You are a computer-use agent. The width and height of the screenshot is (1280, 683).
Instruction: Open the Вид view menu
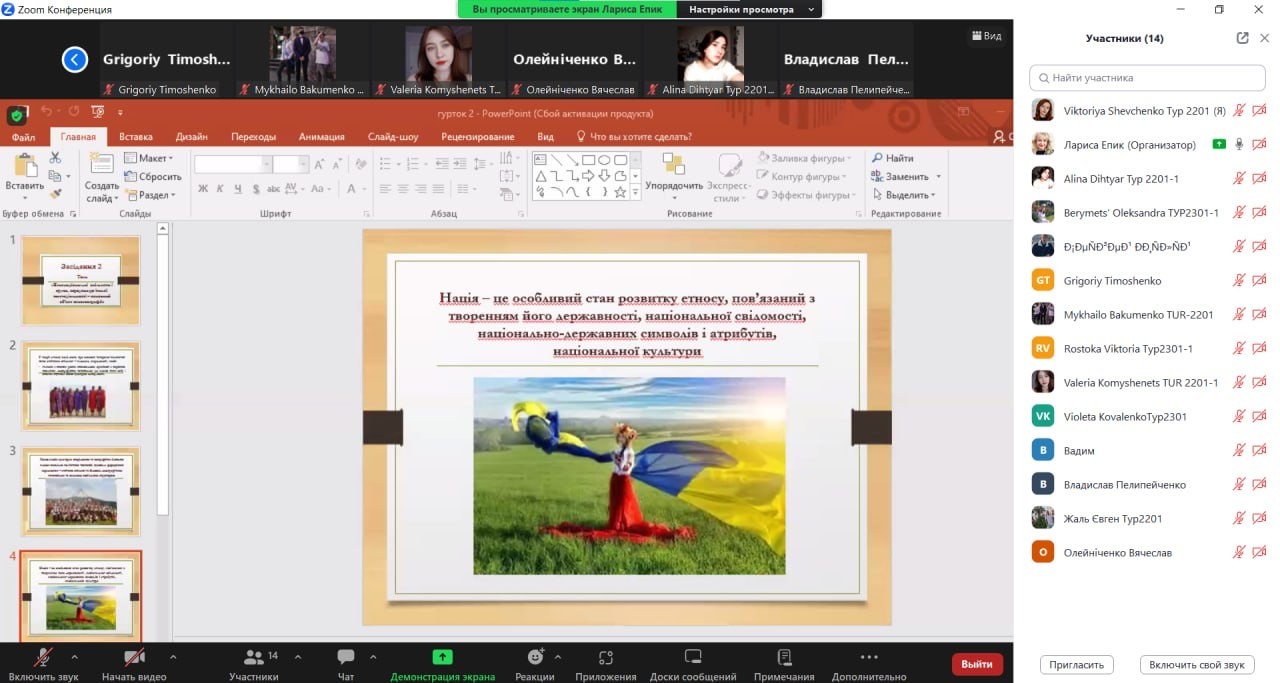[x=986, y=36]
